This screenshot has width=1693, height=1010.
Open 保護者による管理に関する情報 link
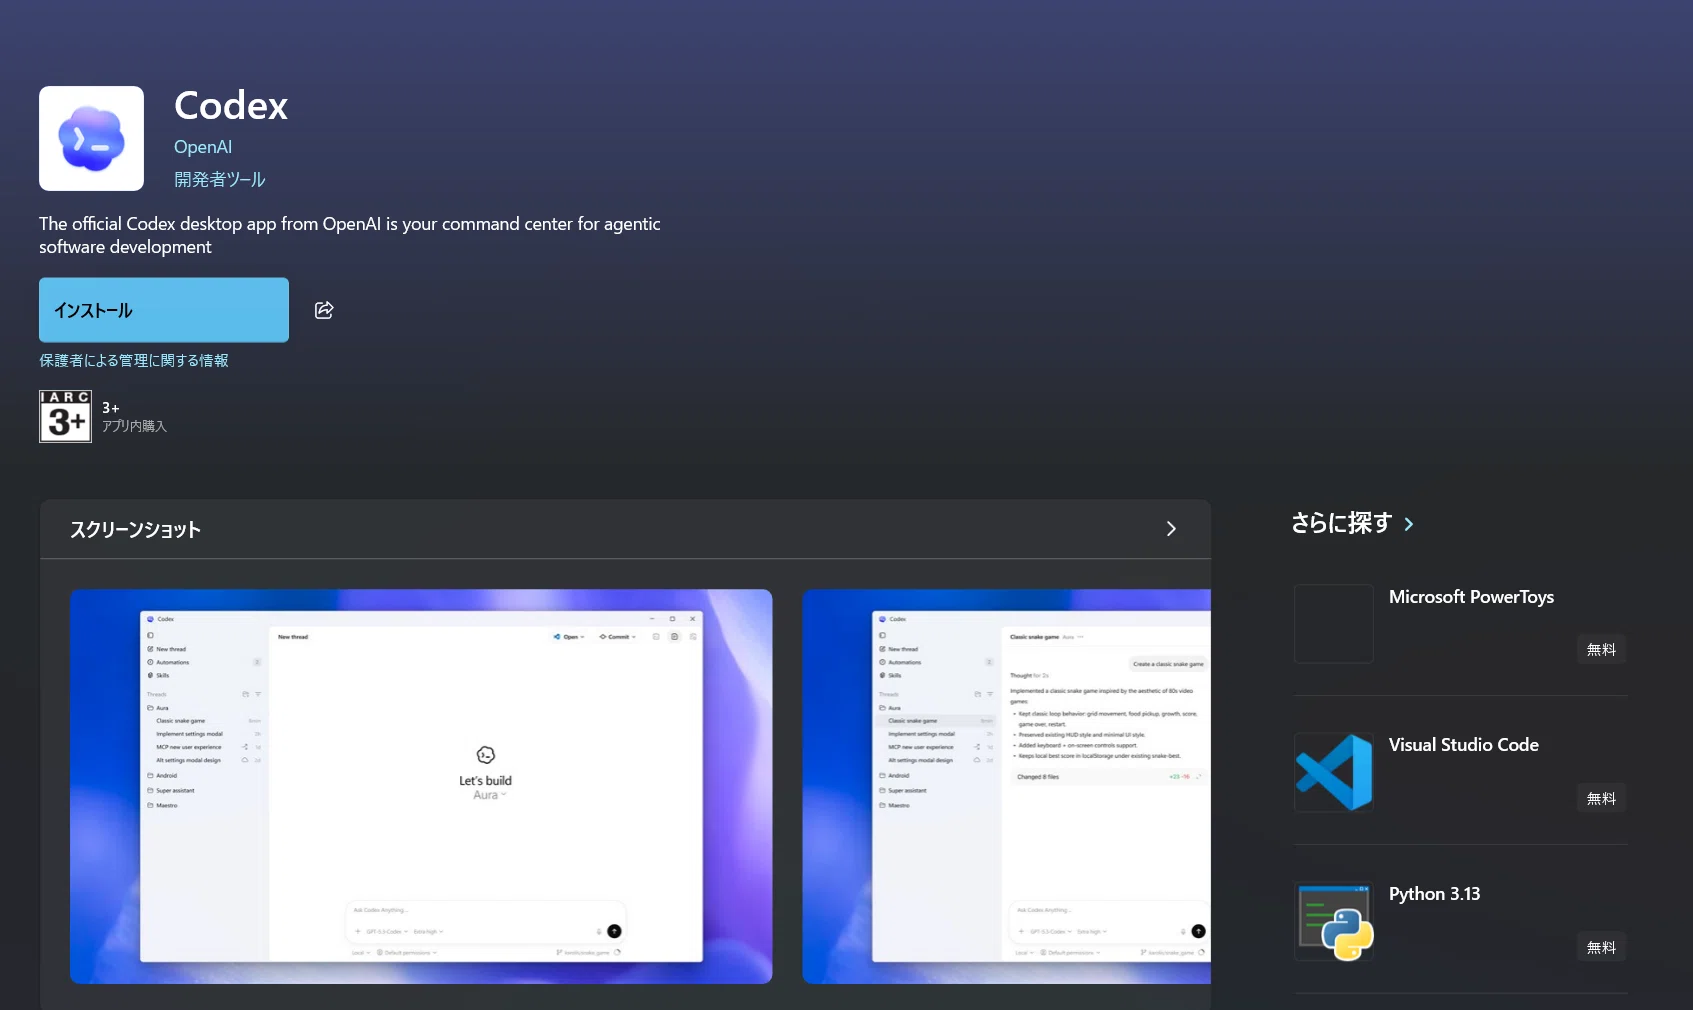pyautogui.click(x=134, y=360)
